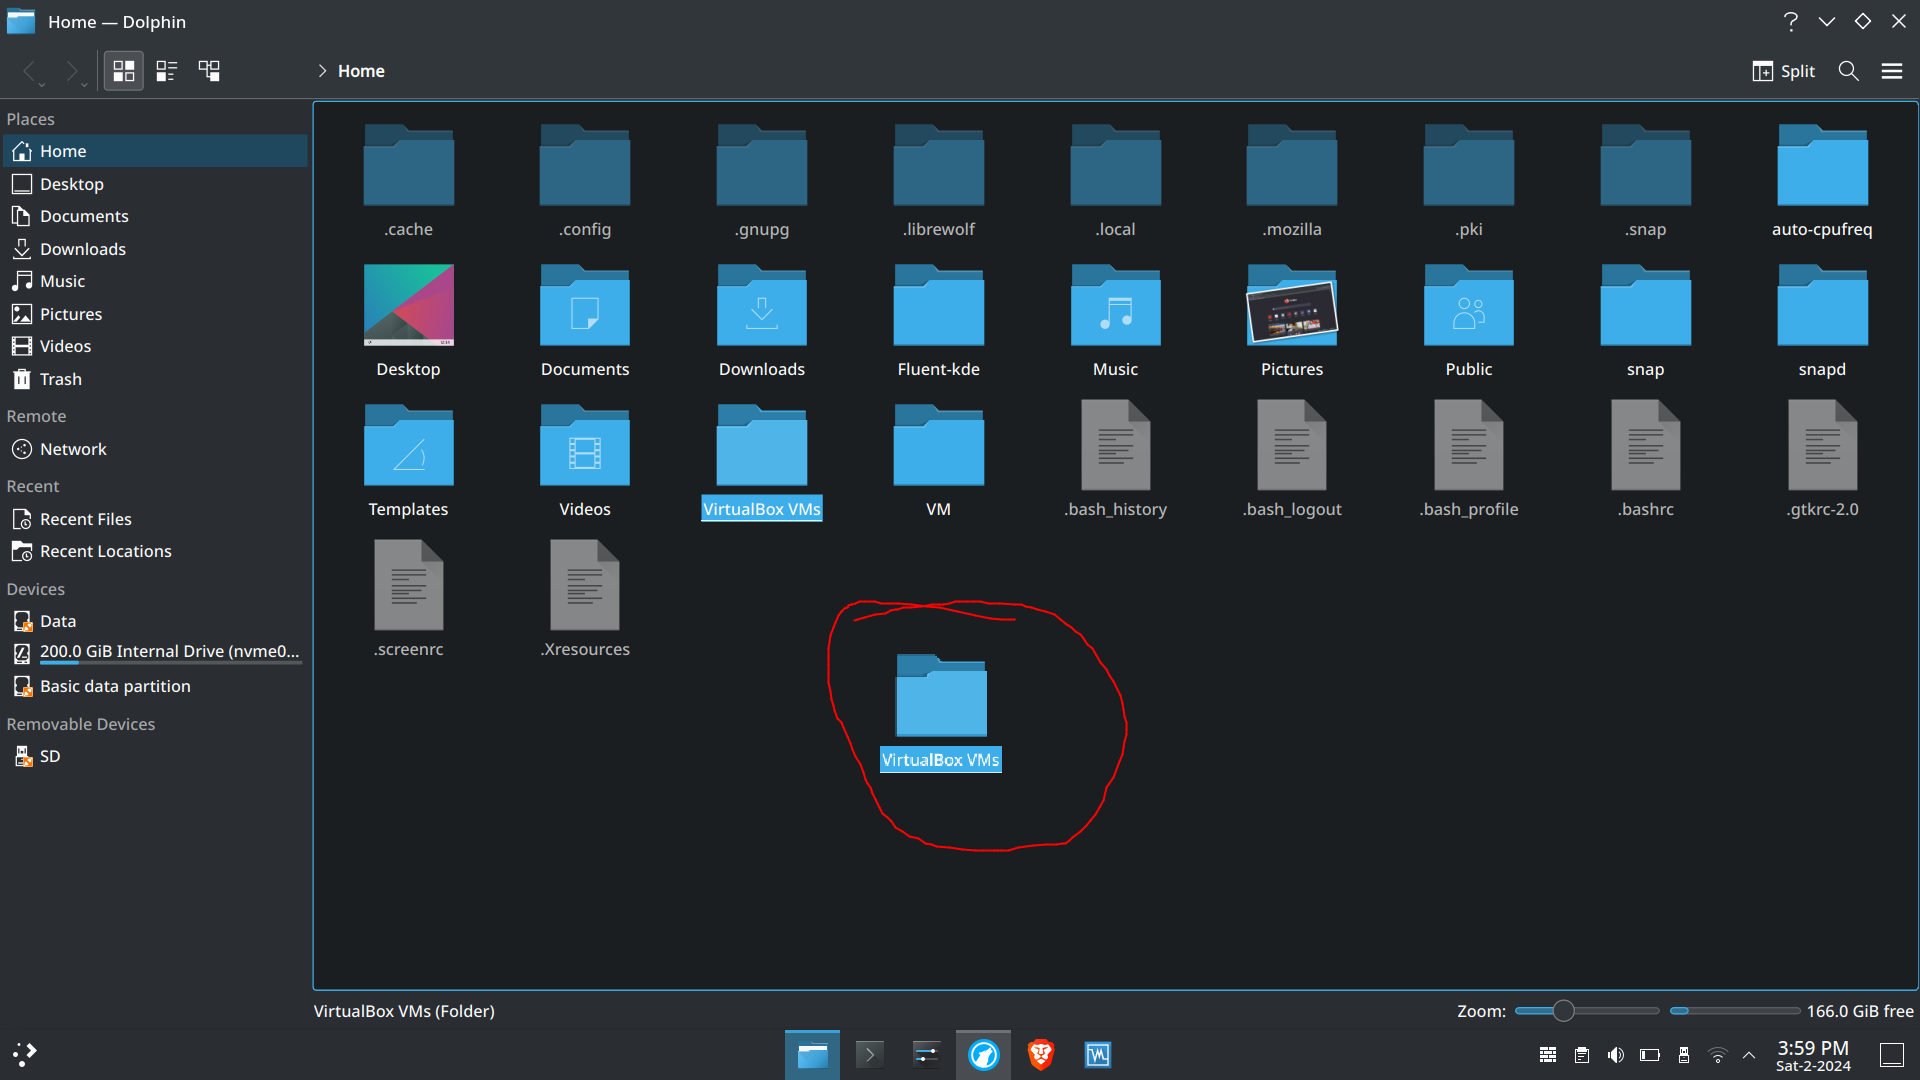This screenshot has width=1920, height=1080.
Task: Open the circled VirtualBox VMs folder
Action: coord(940,697)
